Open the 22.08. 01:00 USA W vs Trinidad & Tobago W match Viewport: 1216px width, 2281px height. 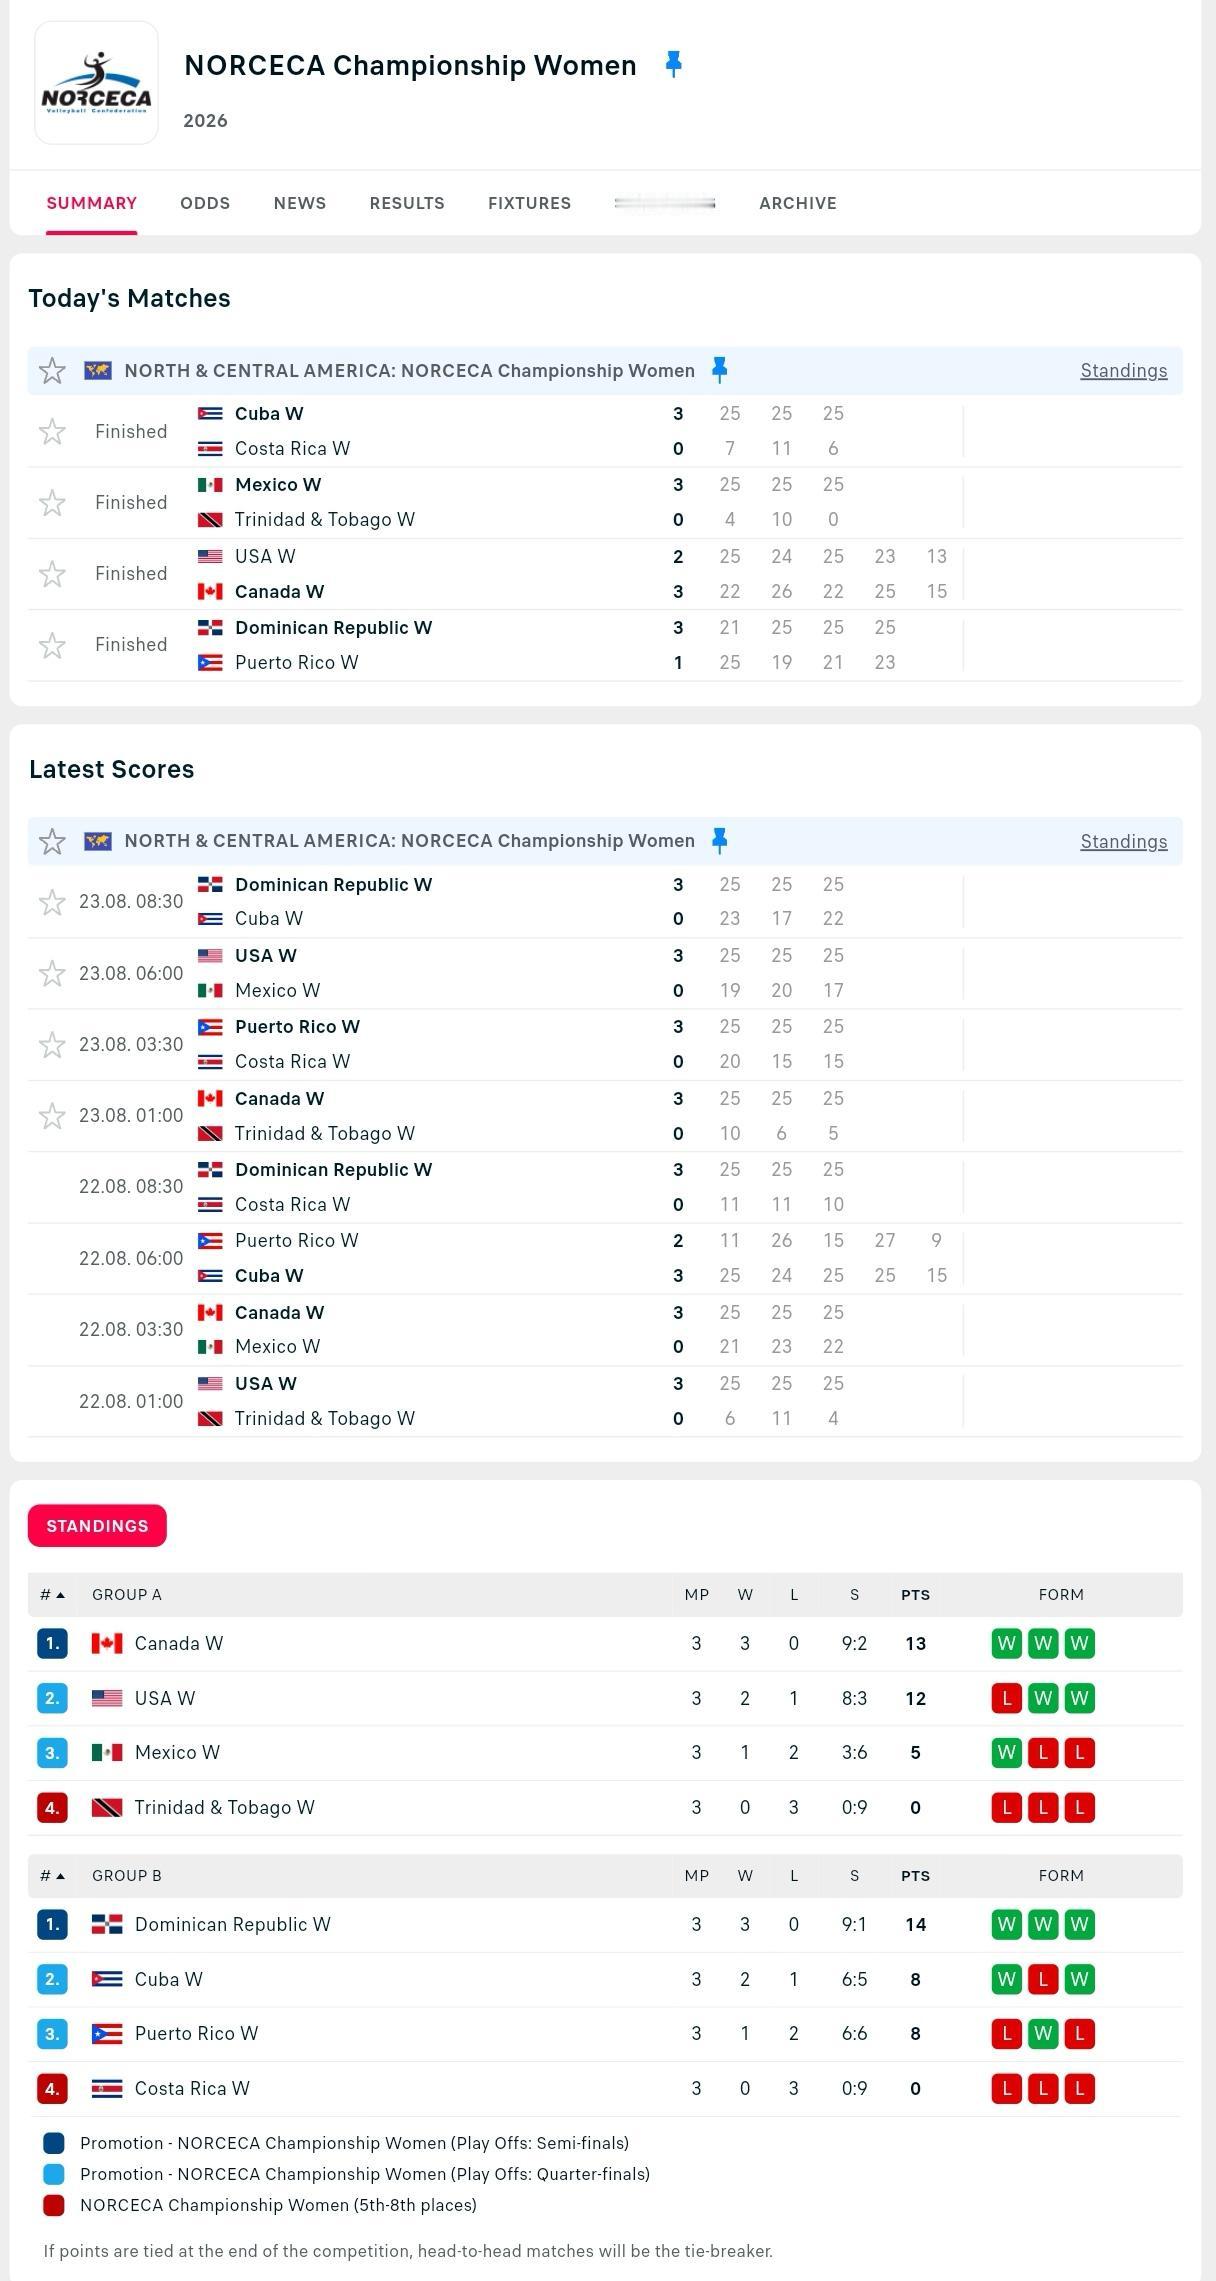point(605,1401)
